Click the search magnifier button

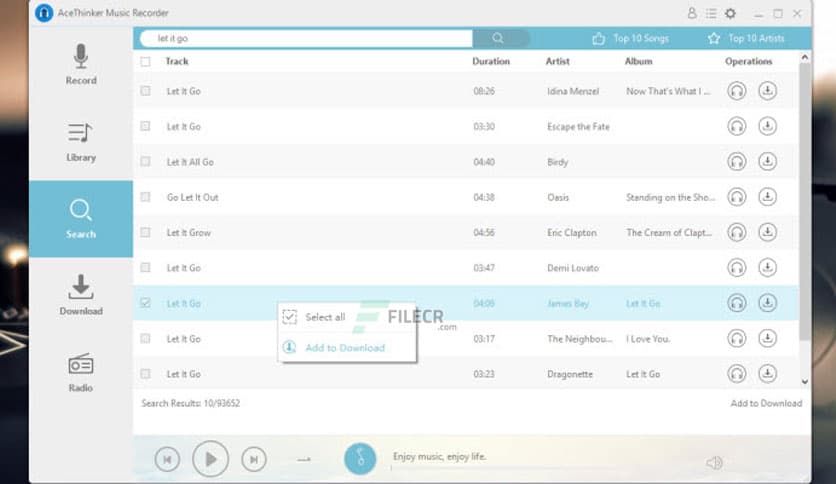coord(498,38)
